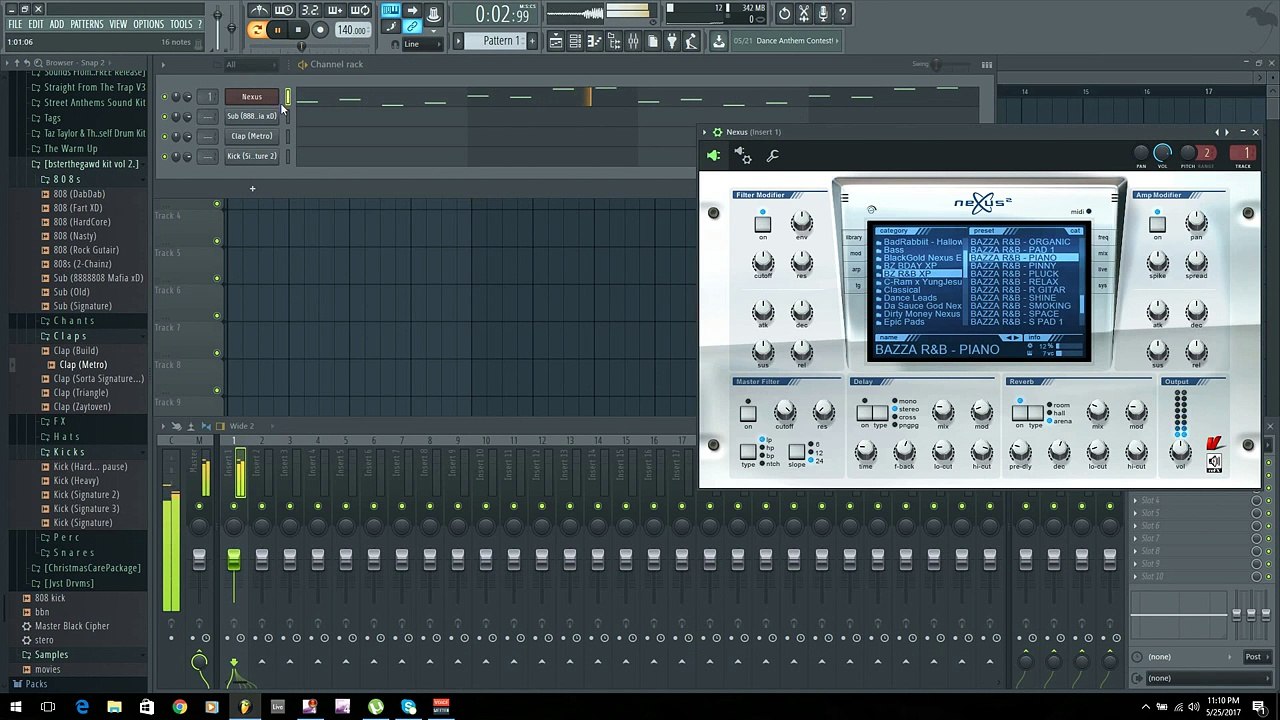Viewport: 1280px width, 720px height.
Task: Open Google Chrome from the taskbar
Action: pos(179,707)
